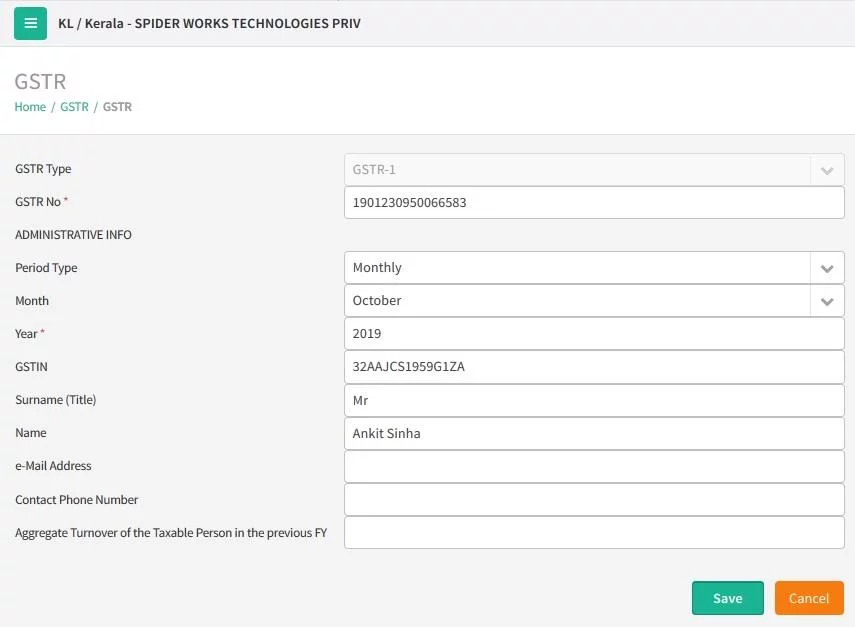Select the GSTIN value for editing
This screenshot has width=855, height=627.
click(594, 367)
